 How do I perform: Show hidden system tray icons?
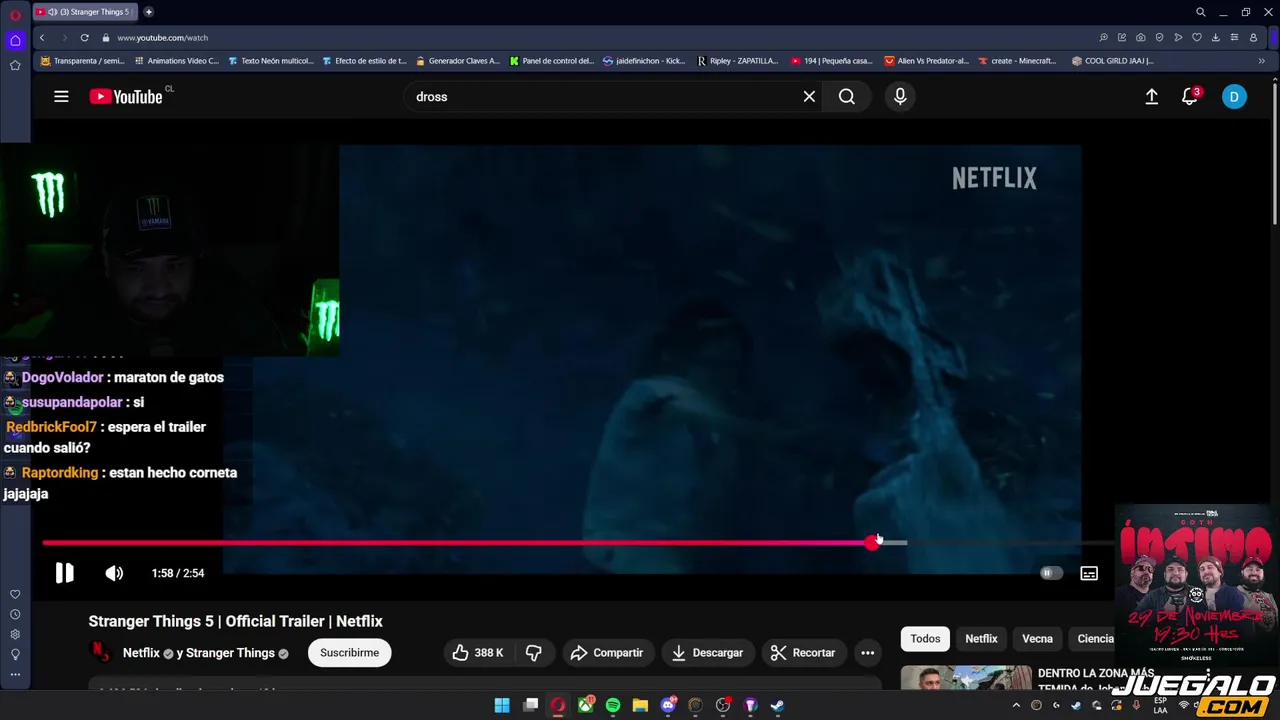tap(1016, 705)
